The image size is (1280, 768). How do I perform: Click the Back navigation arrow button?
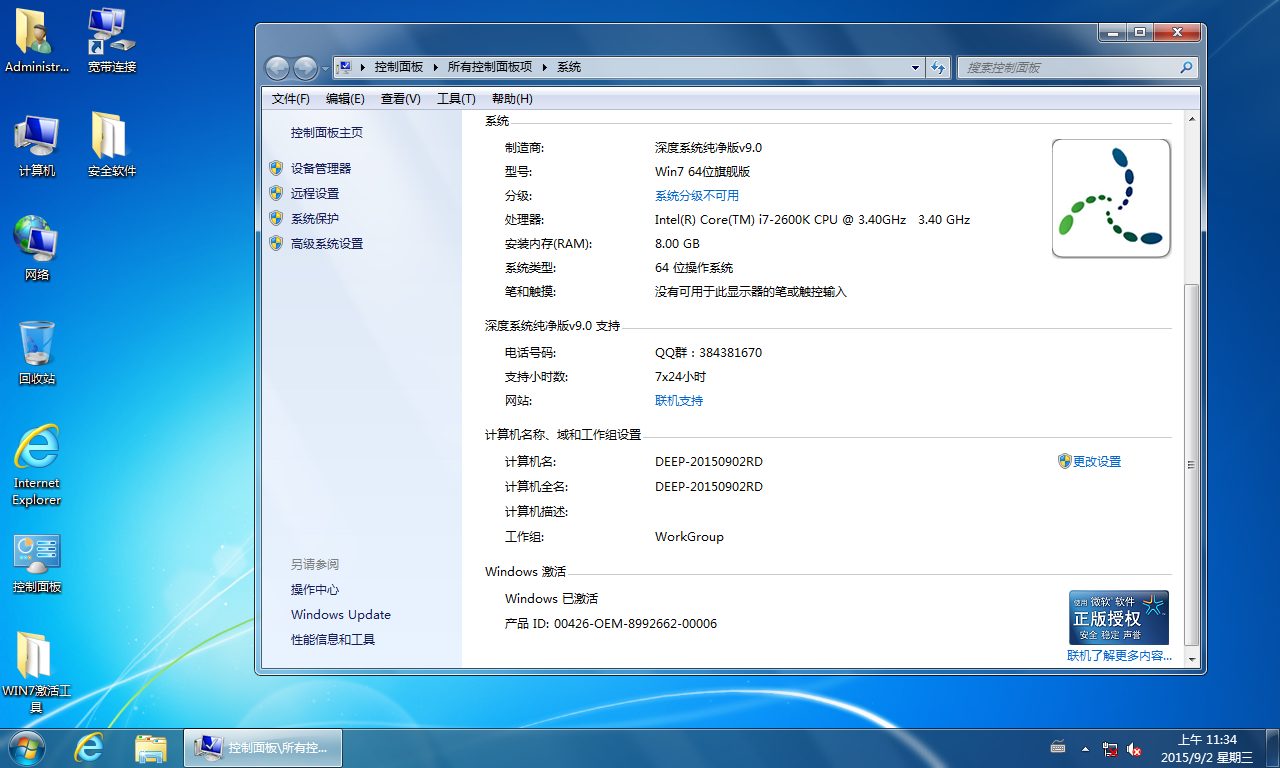(x=277, y=68)
